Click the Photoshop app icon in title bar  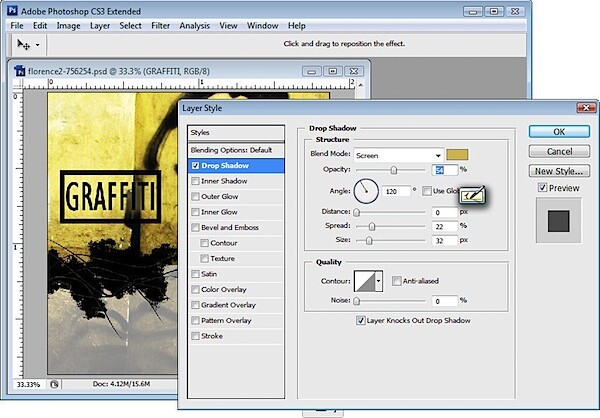(12, 10)
